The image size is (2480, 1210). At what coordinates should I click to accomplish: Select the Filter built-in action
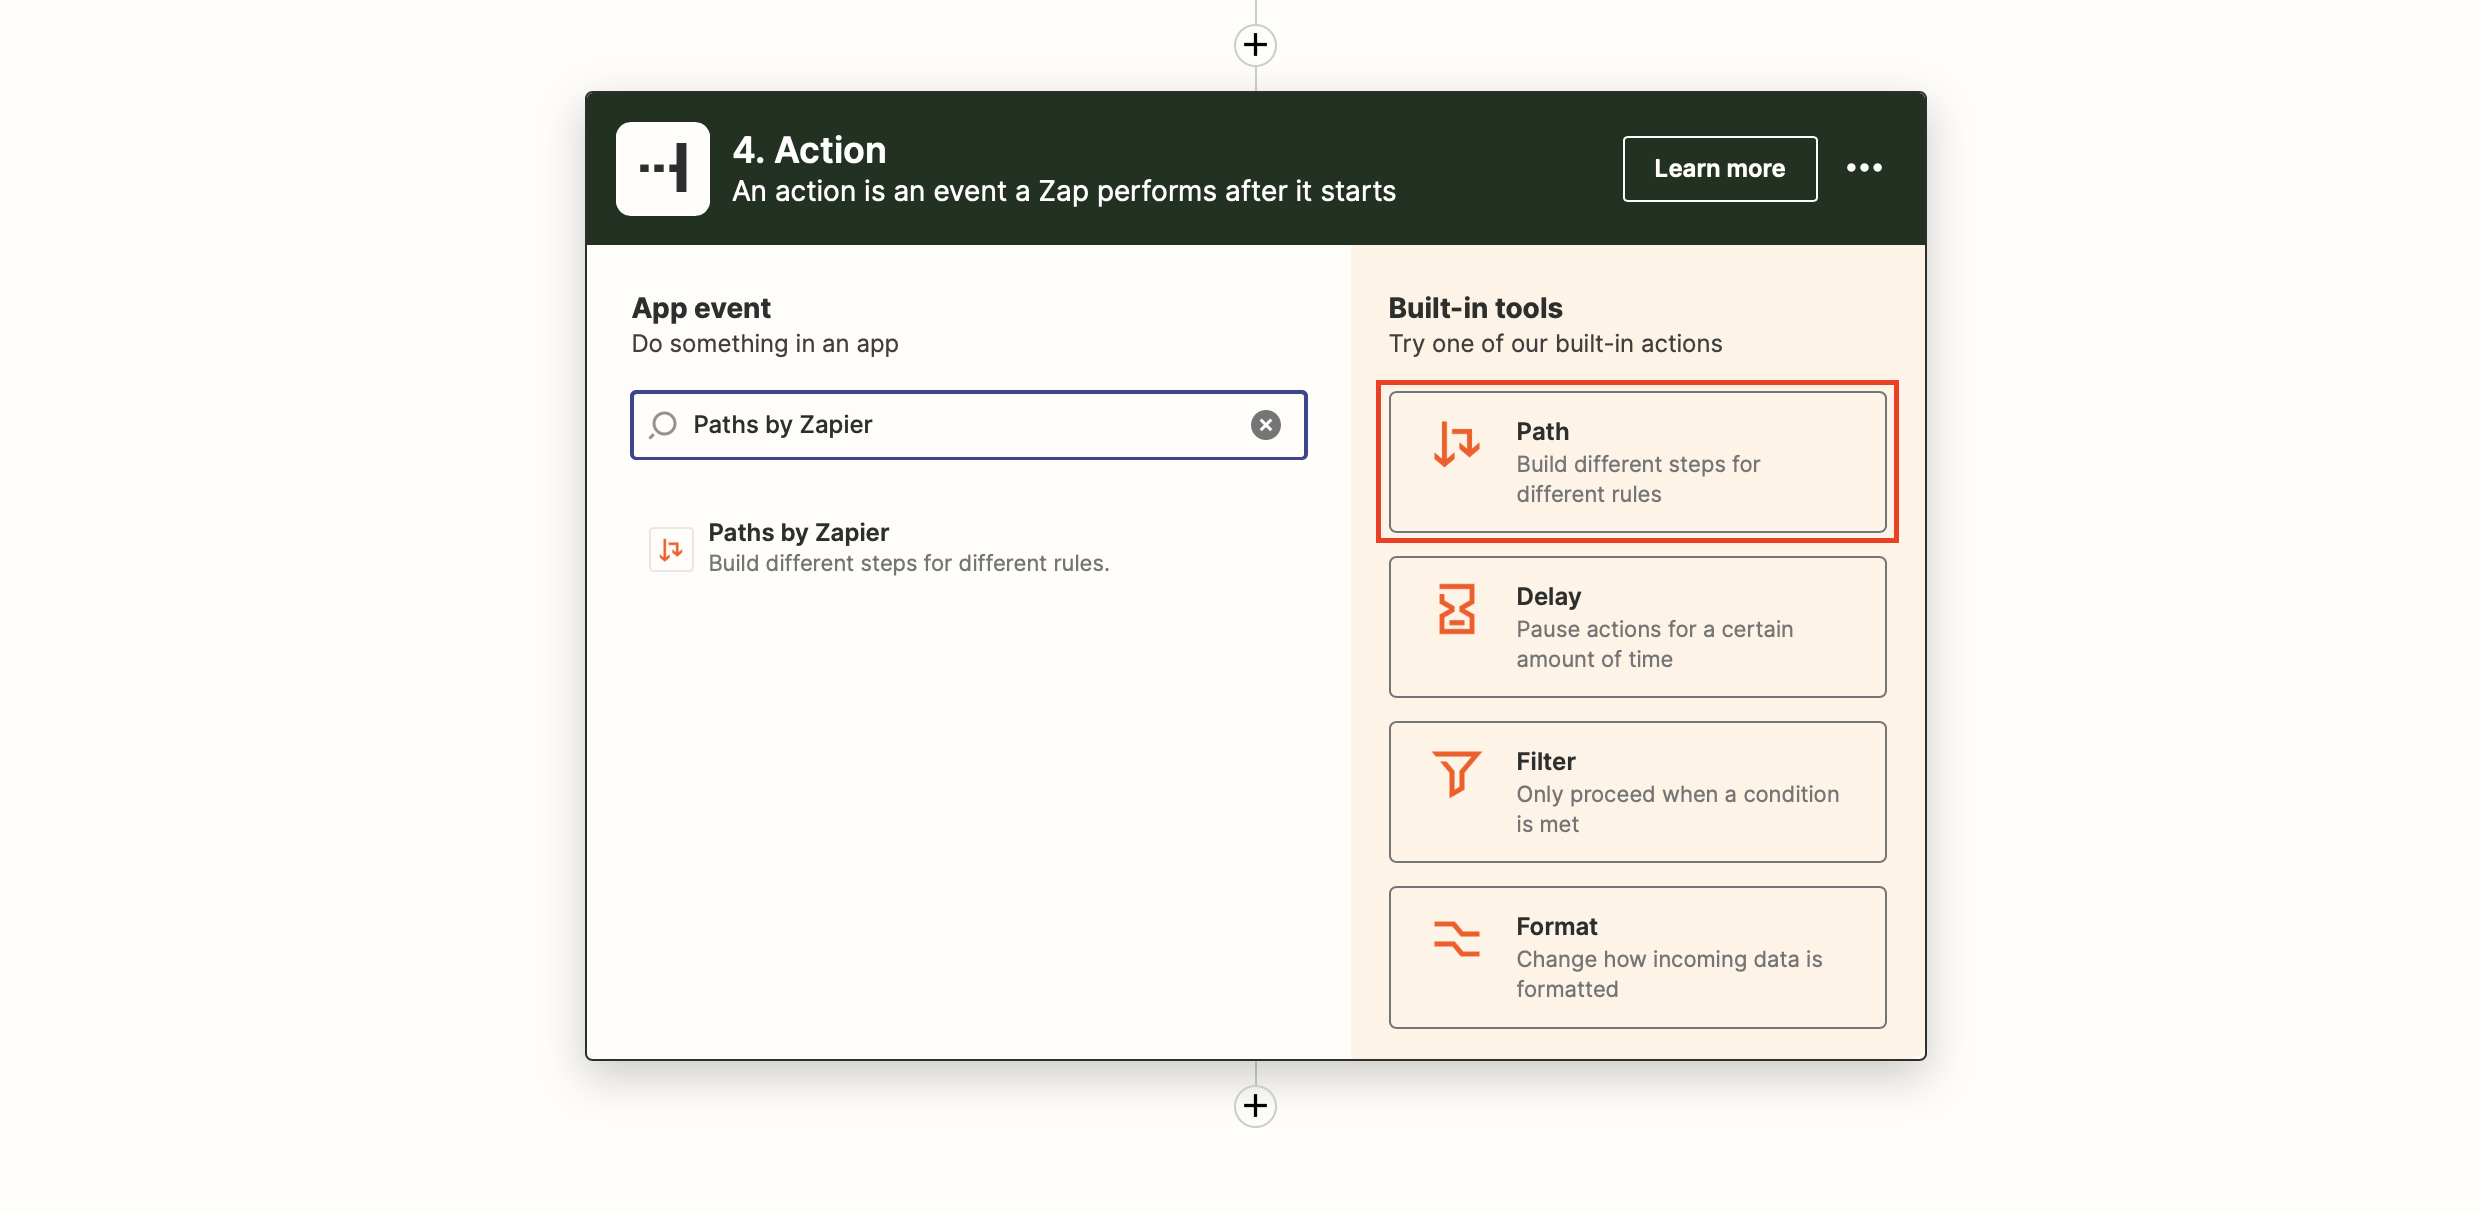pyautogui.click(x=1637, y=792)
